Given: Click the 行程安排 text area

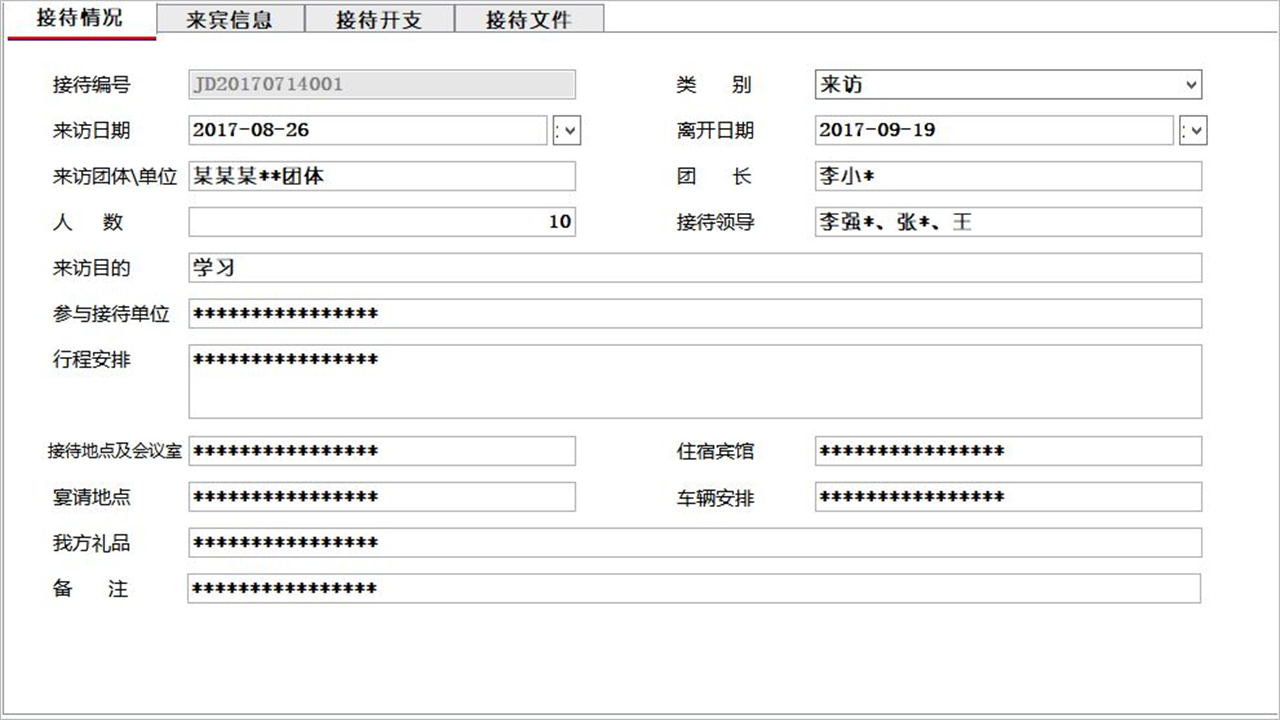Looking at the screenshot, I should coord(694,380).
